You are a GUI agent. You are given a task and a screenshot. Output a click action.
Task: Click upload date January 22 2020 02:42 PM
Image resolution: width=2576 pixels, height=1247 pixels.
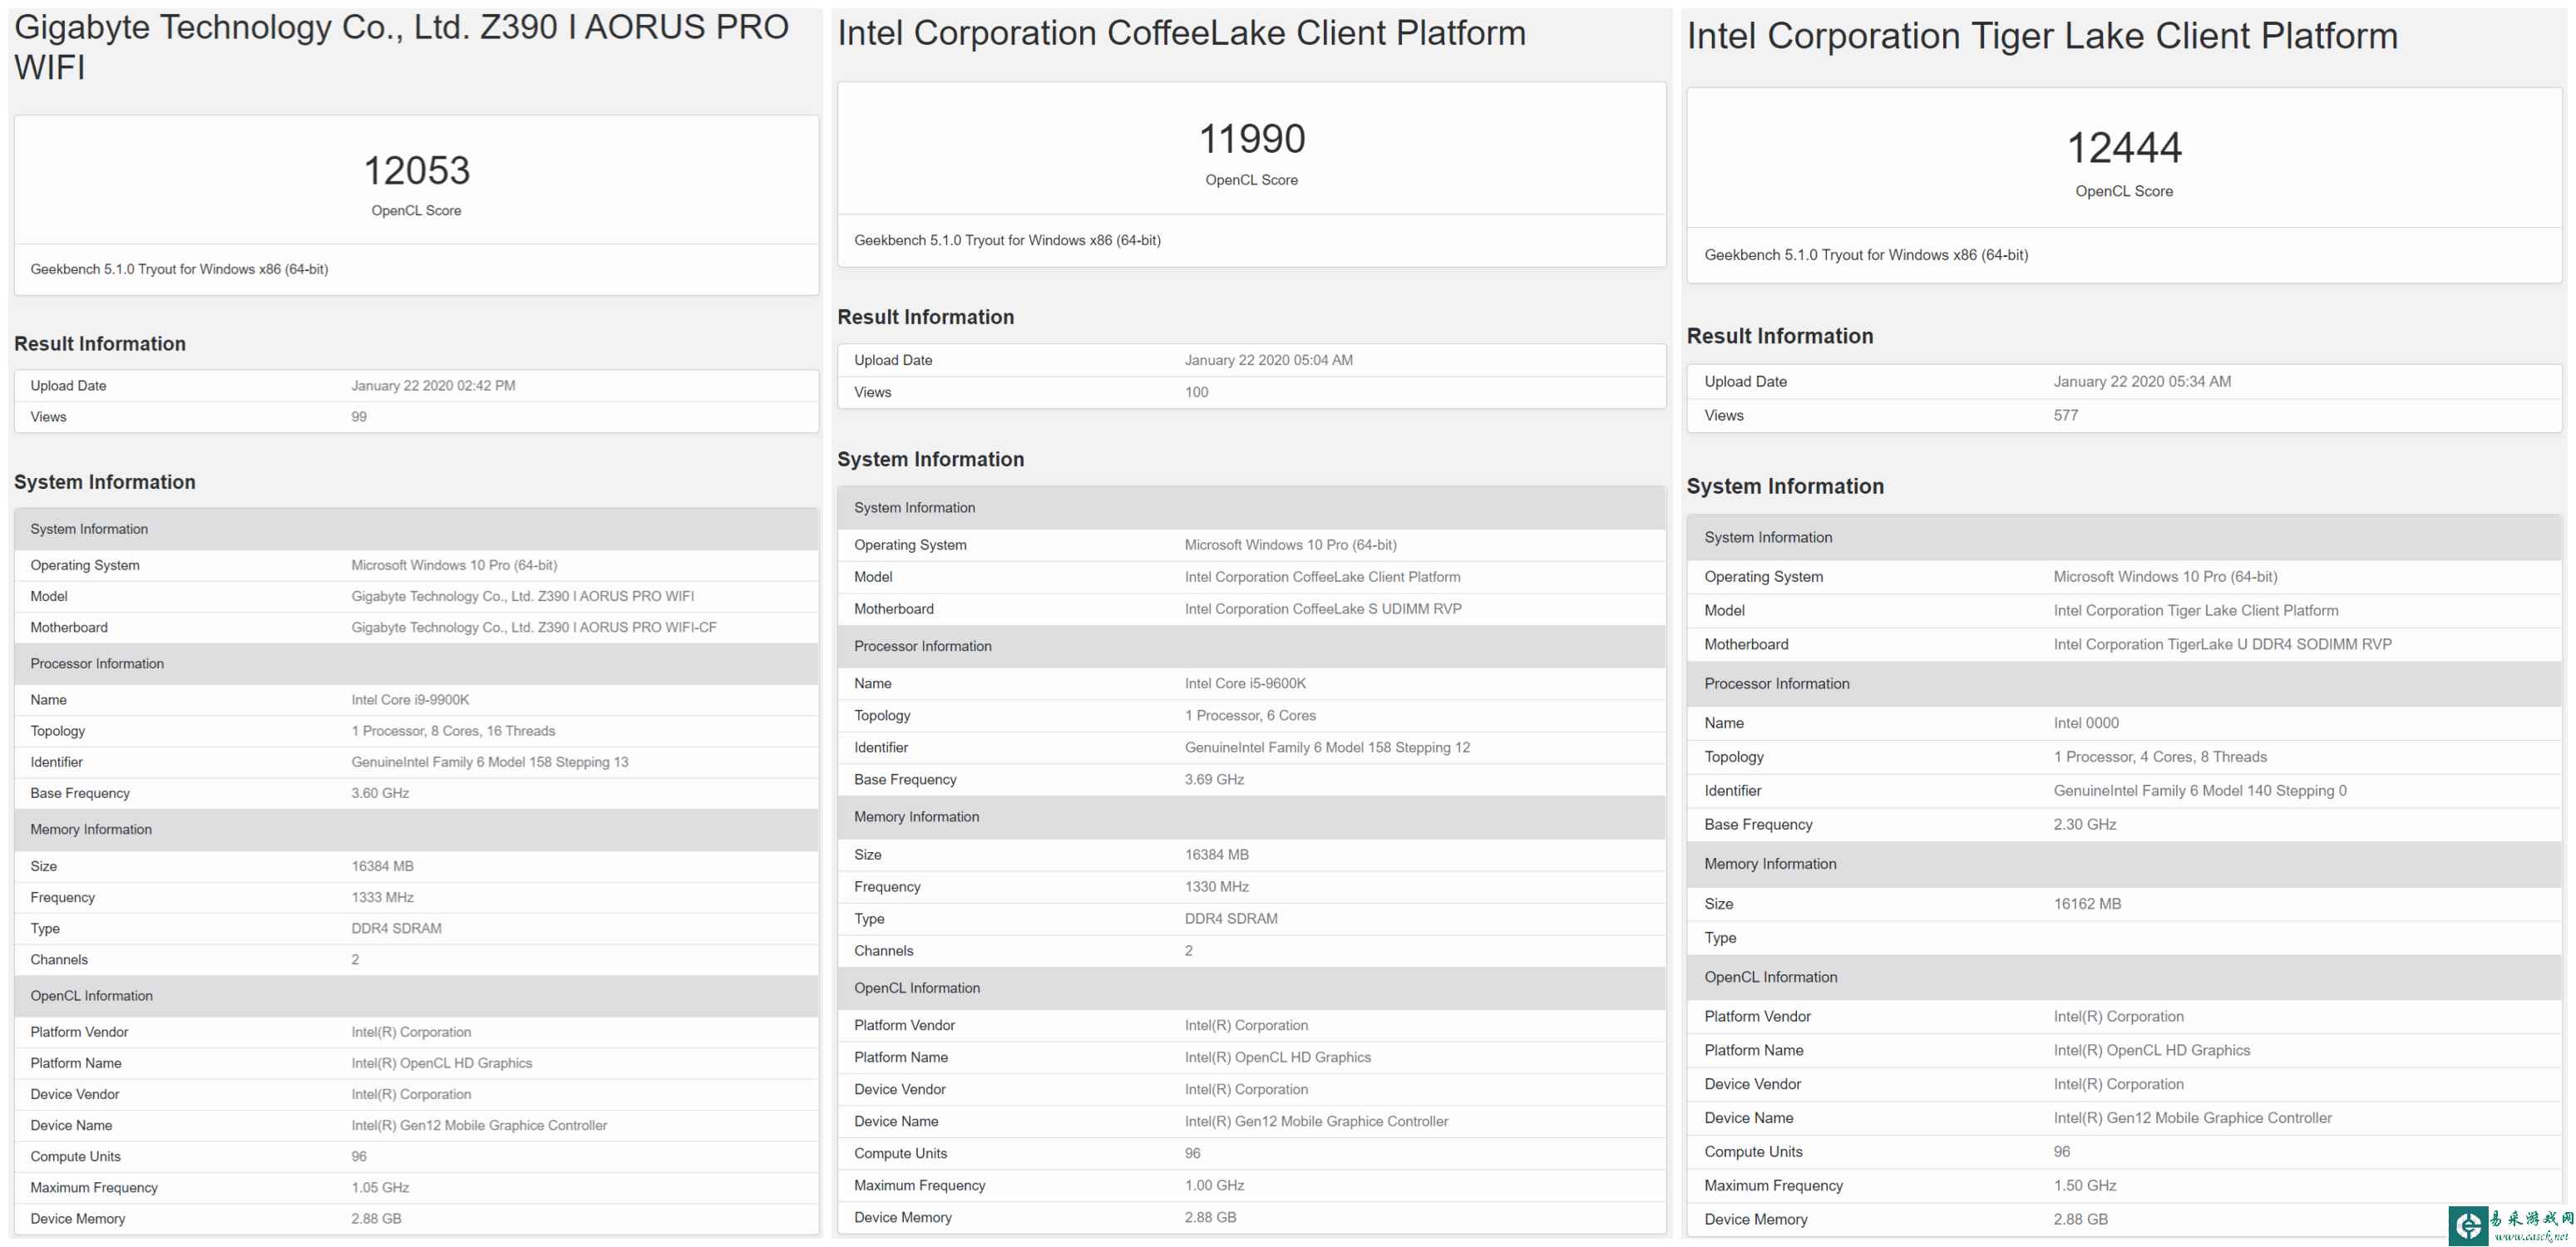click(x=433, y=386)
